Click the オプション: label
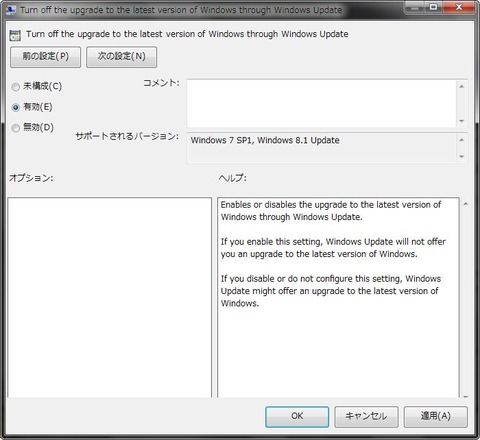Image resolution: width=480 pixels, height=440 pixels. tap(31, 178)
